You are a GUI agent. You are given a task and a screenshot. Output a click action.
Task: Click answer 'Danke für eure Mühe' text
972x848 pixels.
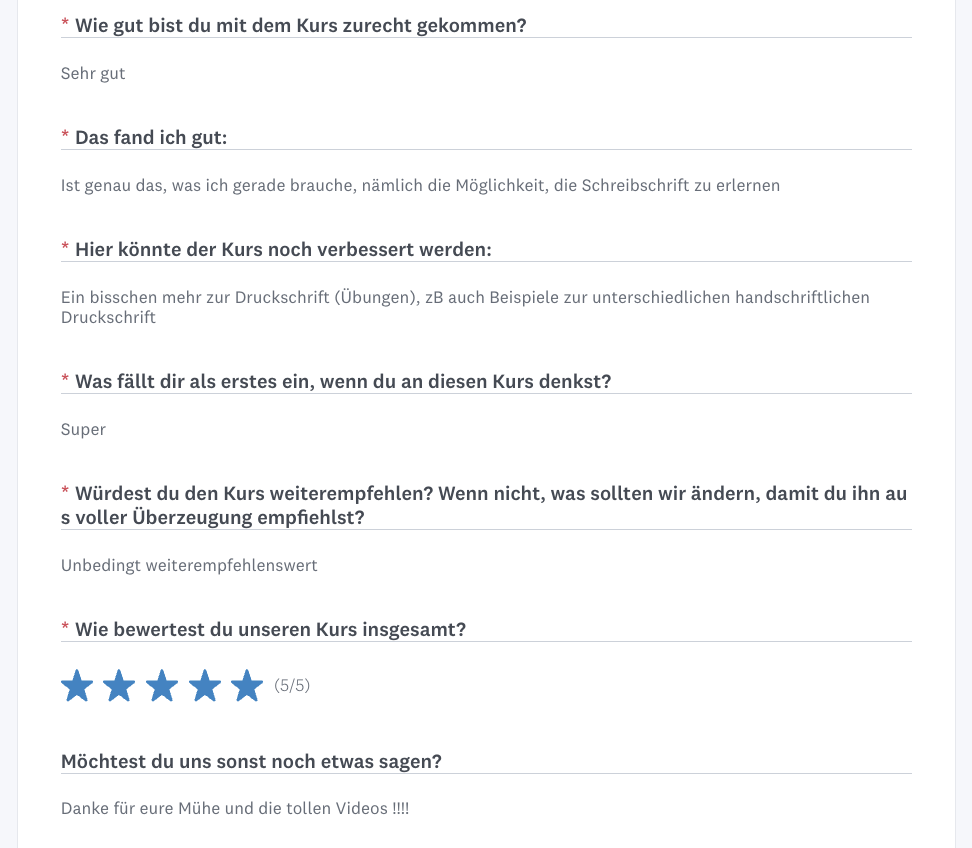pos(235,808)
